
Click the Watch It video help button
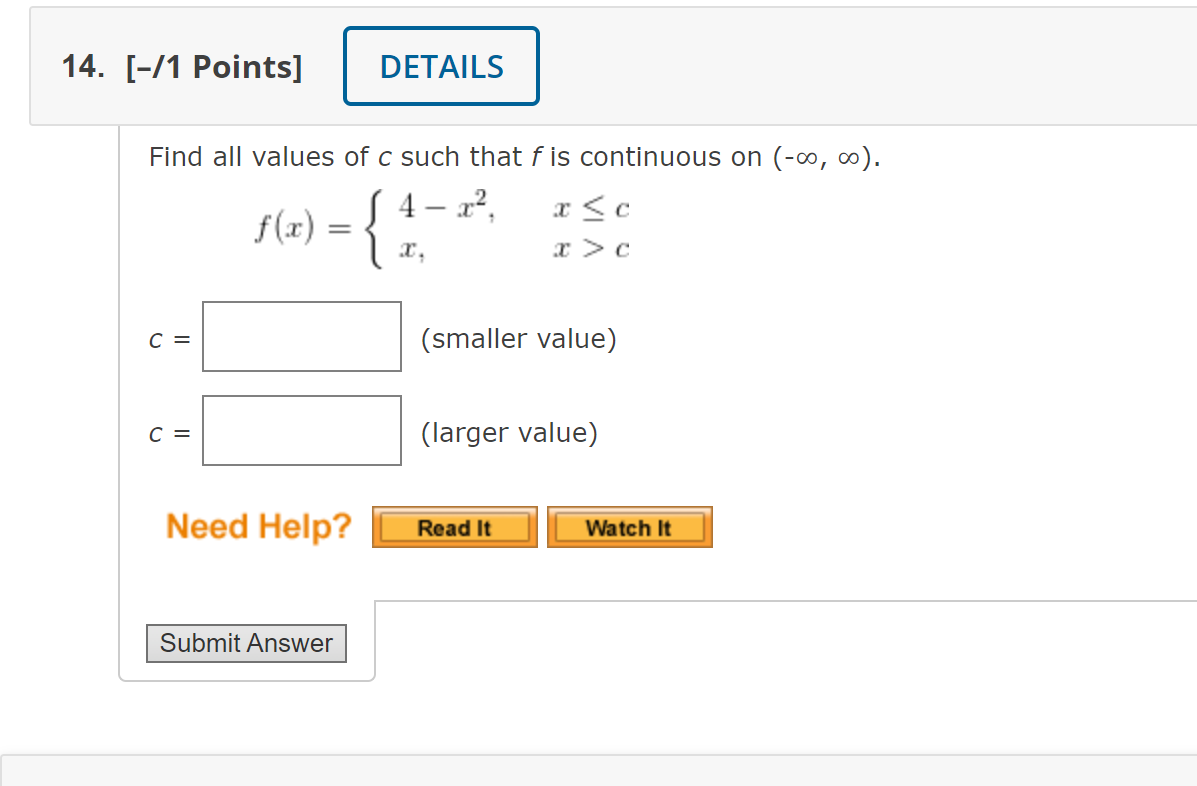point(629,527)
